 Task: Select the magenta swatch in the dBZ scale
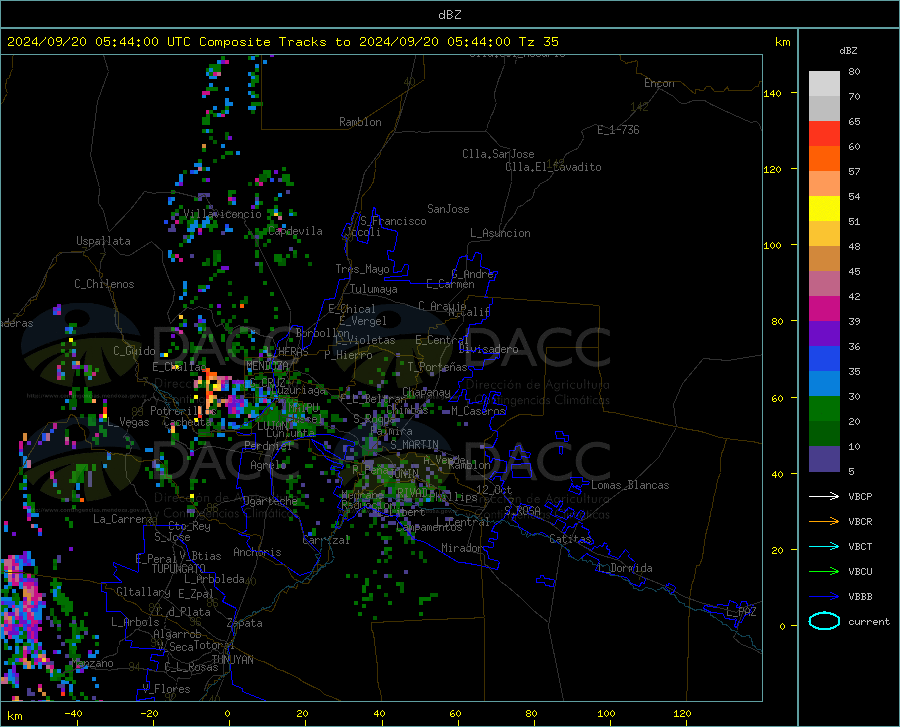pos(824,309)
